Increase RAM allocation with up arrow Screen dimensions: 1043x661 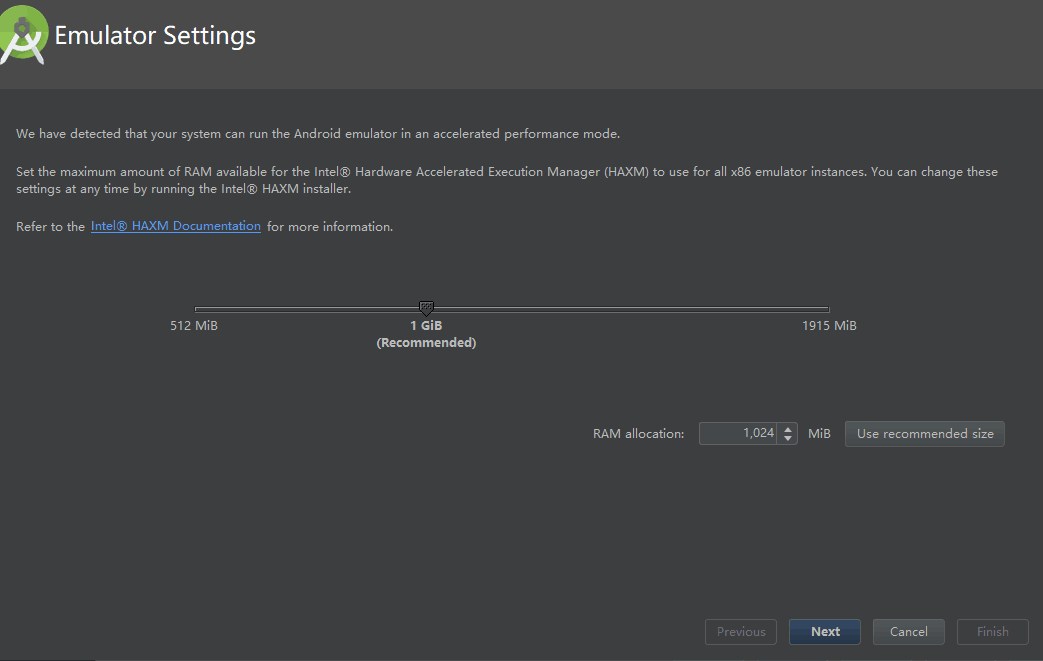click(788, 429)
